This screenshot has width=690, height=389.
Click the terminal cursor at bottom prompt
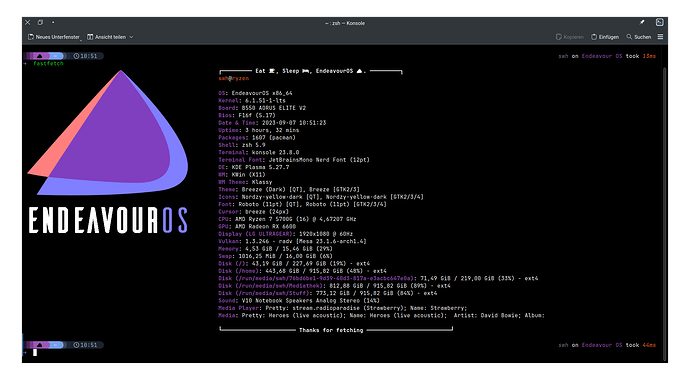click(35, 352)
